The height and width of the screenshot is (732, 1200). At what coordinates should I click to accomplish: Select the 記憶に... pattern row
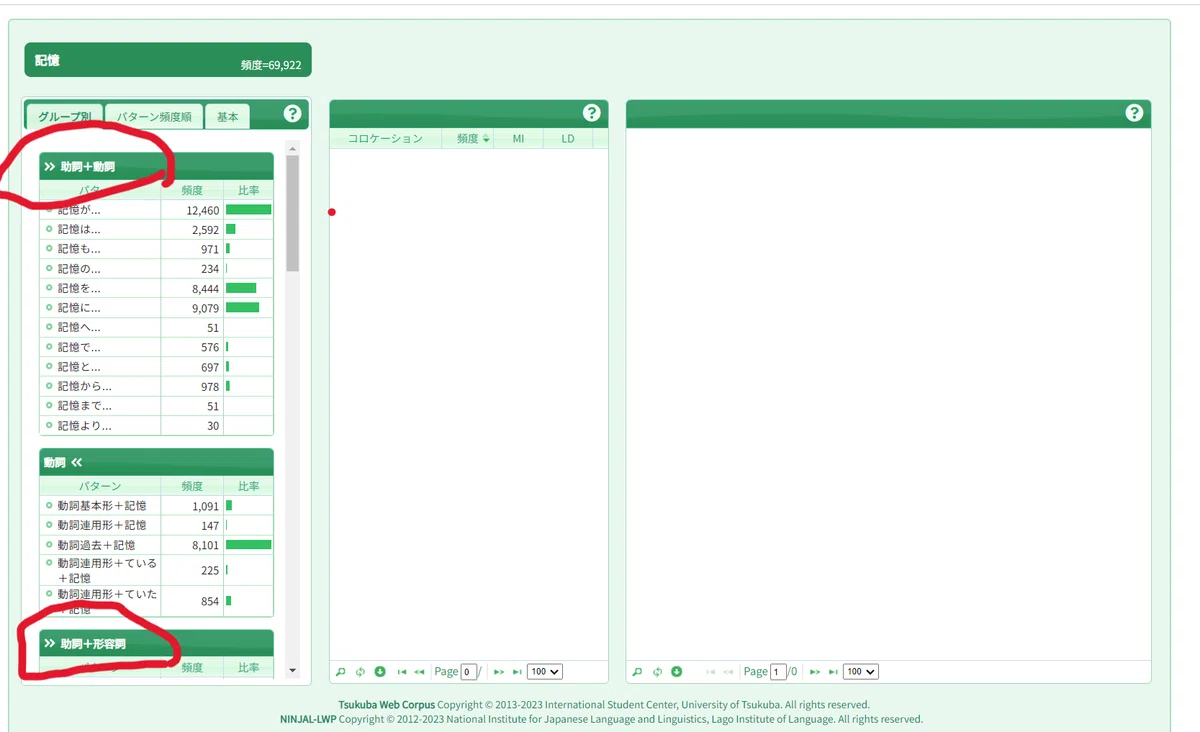click(156, 308)
